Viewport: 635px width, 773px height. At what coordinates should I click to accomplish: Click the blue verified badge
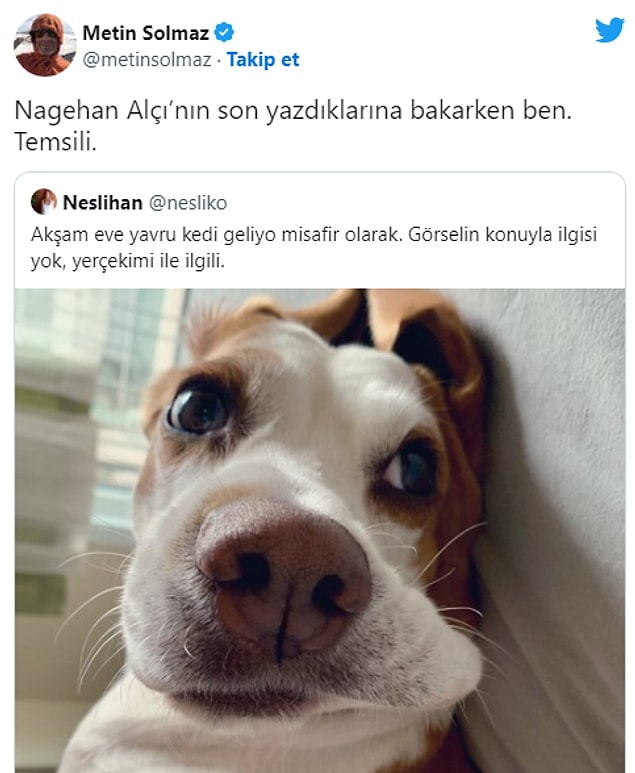pos(224,33)
